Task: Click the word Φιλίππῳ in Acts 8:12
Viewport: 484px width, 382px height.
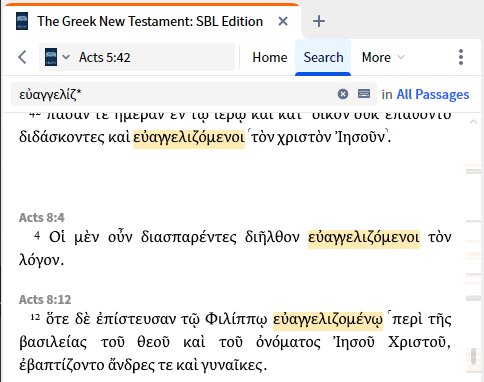Action: coord(236,320)
